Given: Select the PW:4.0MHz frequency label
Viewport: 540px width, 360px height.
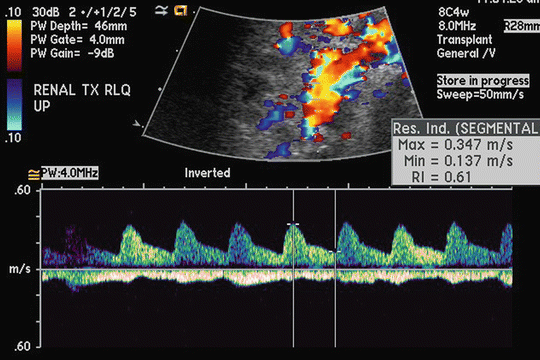Looking at the screenshot, I should point(70,173).
